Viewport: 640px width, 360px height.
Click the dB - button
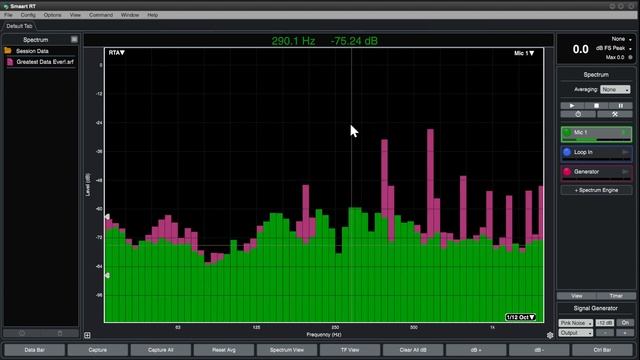point(539,350)
